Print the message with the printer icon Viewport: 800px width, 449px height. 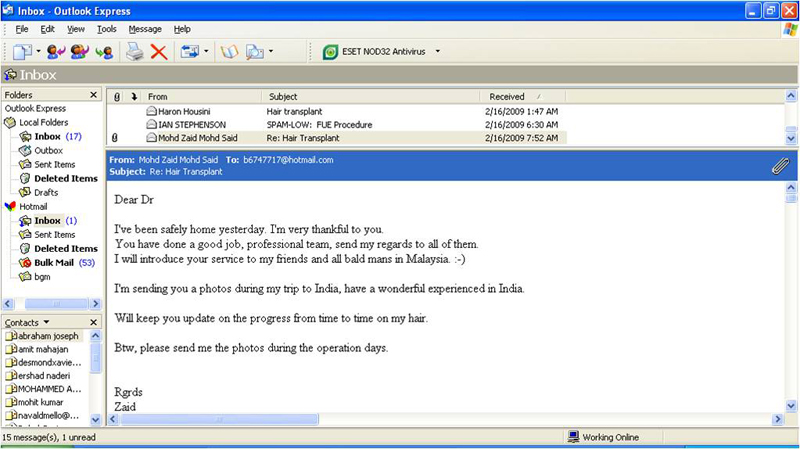point(135,51)
